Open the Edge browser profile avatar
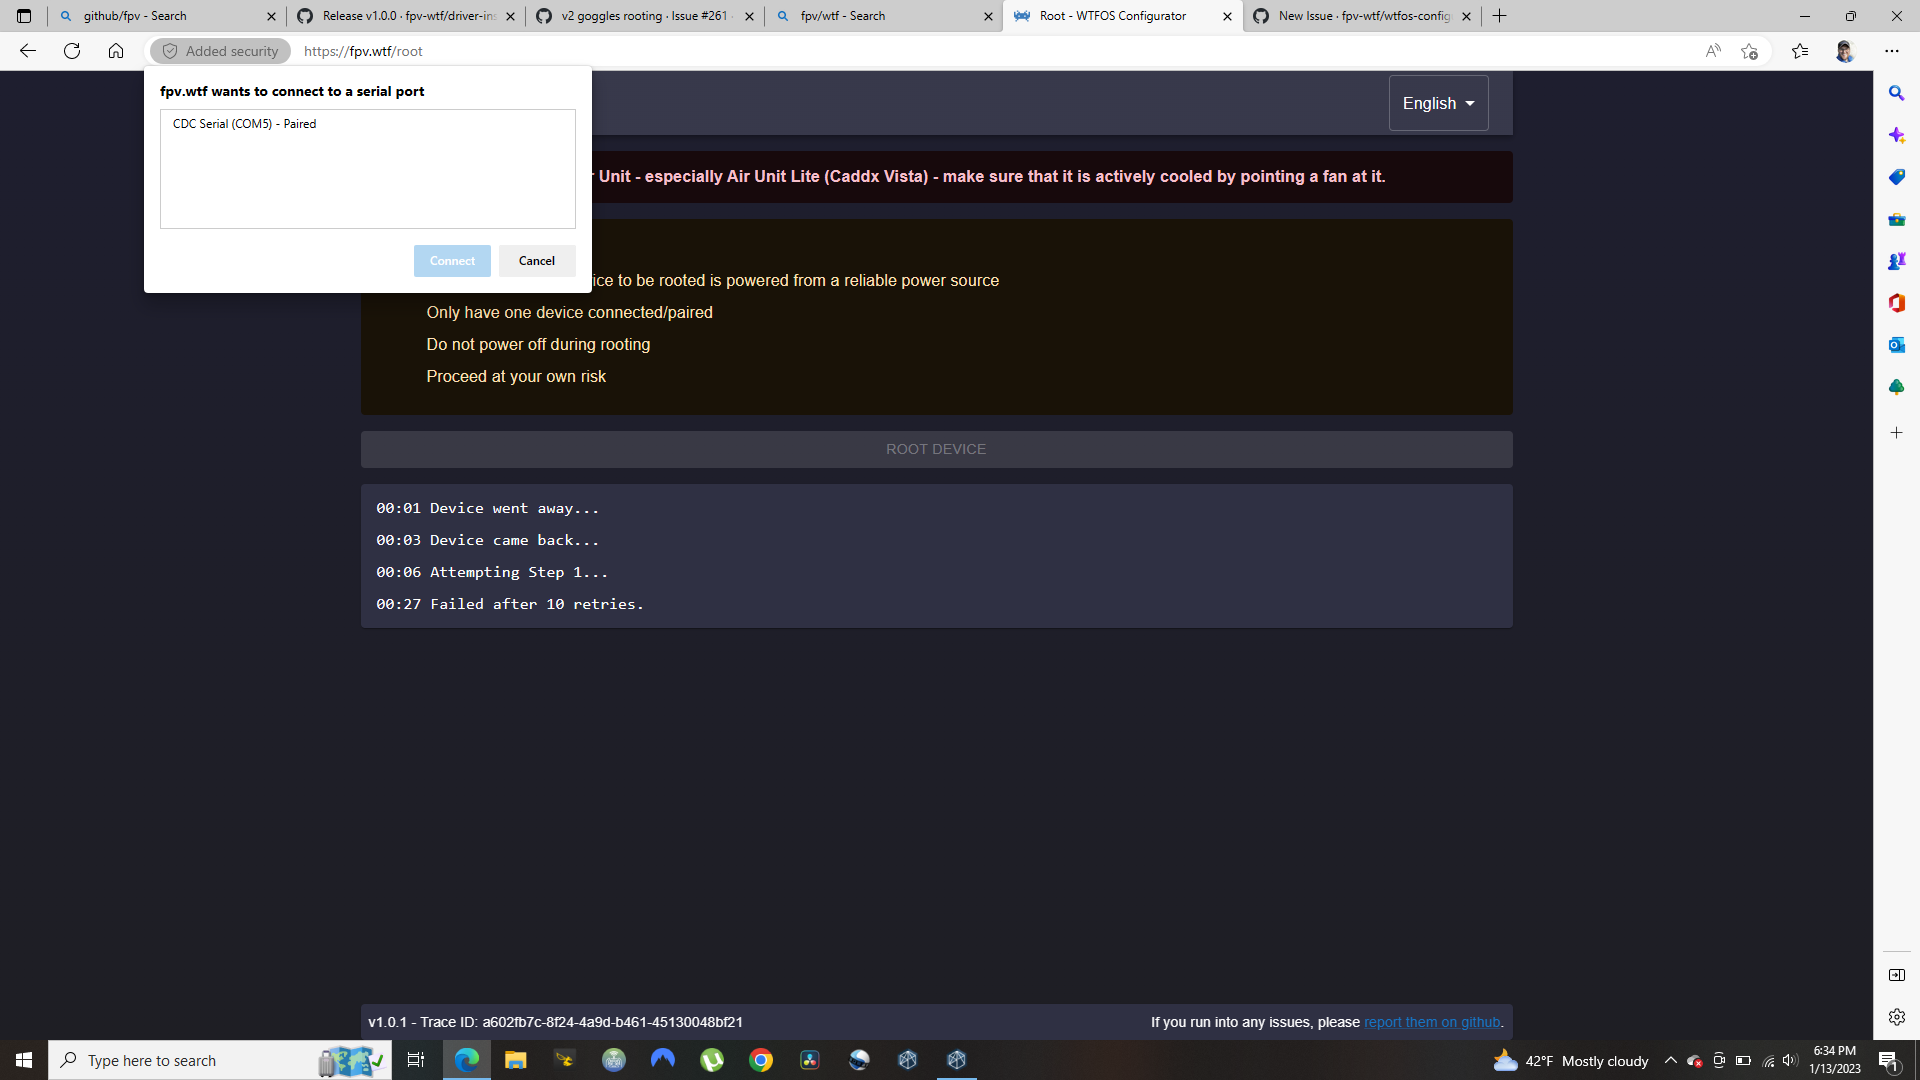 (1845, 51)
